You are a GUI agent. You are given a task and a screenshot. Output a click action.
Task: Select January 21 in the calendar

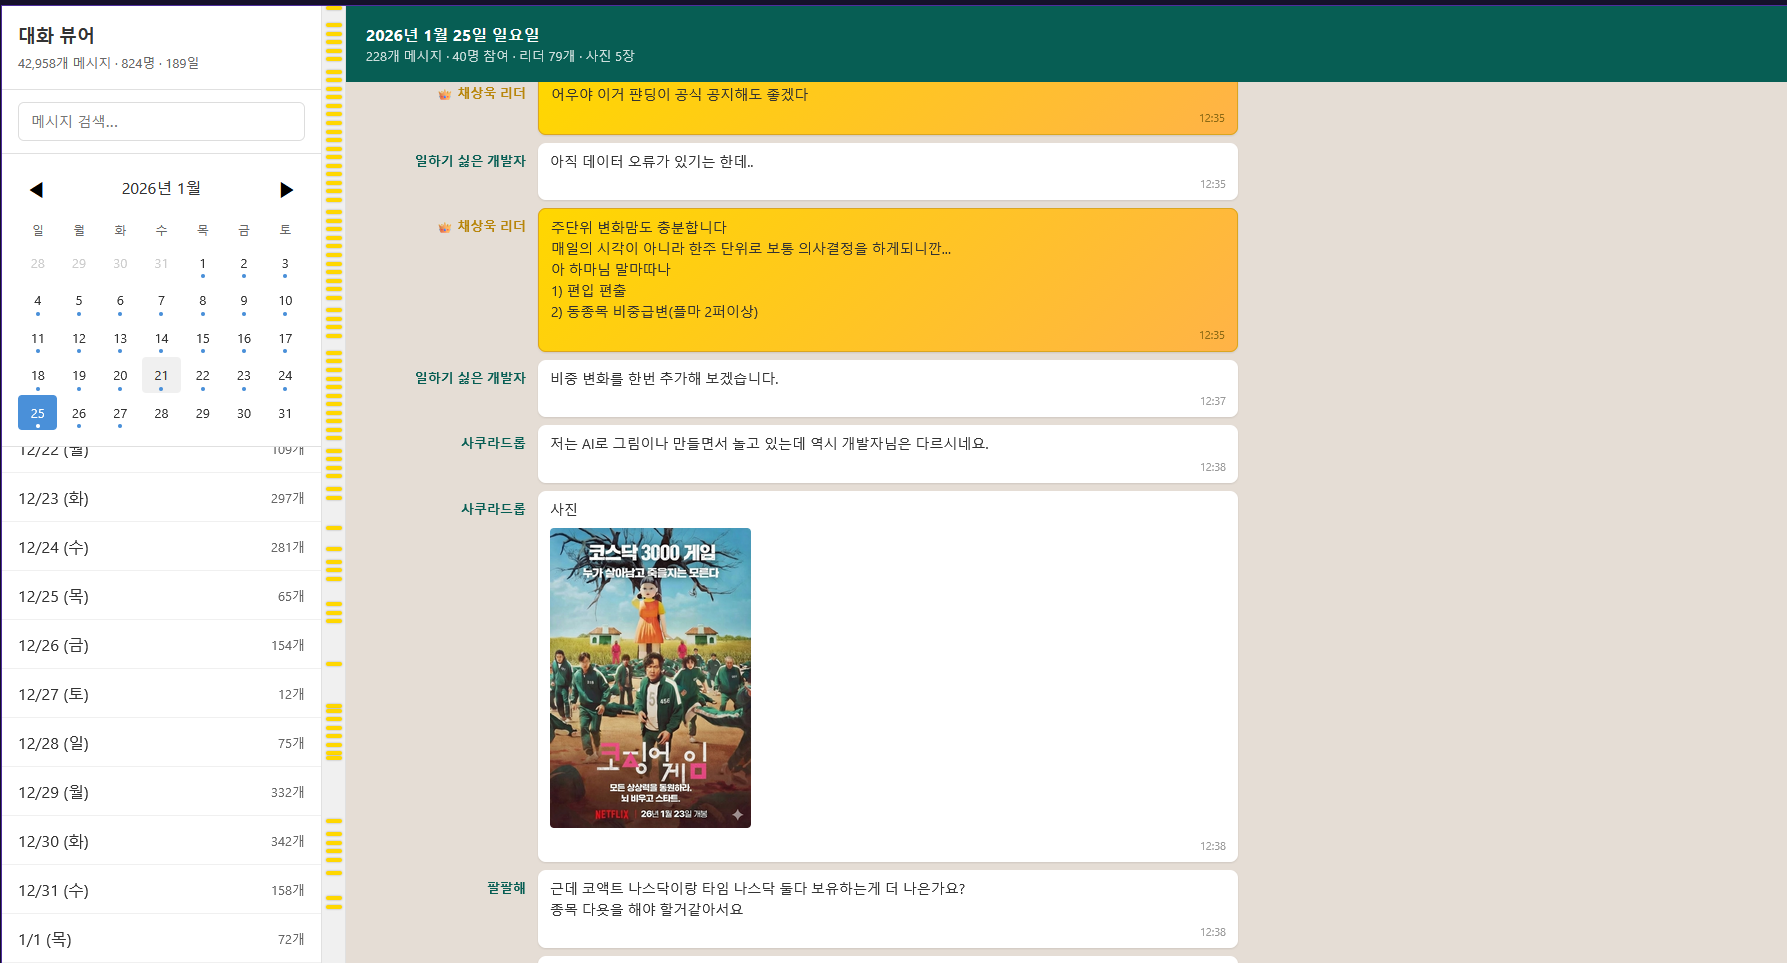click(x=161, y=375)
